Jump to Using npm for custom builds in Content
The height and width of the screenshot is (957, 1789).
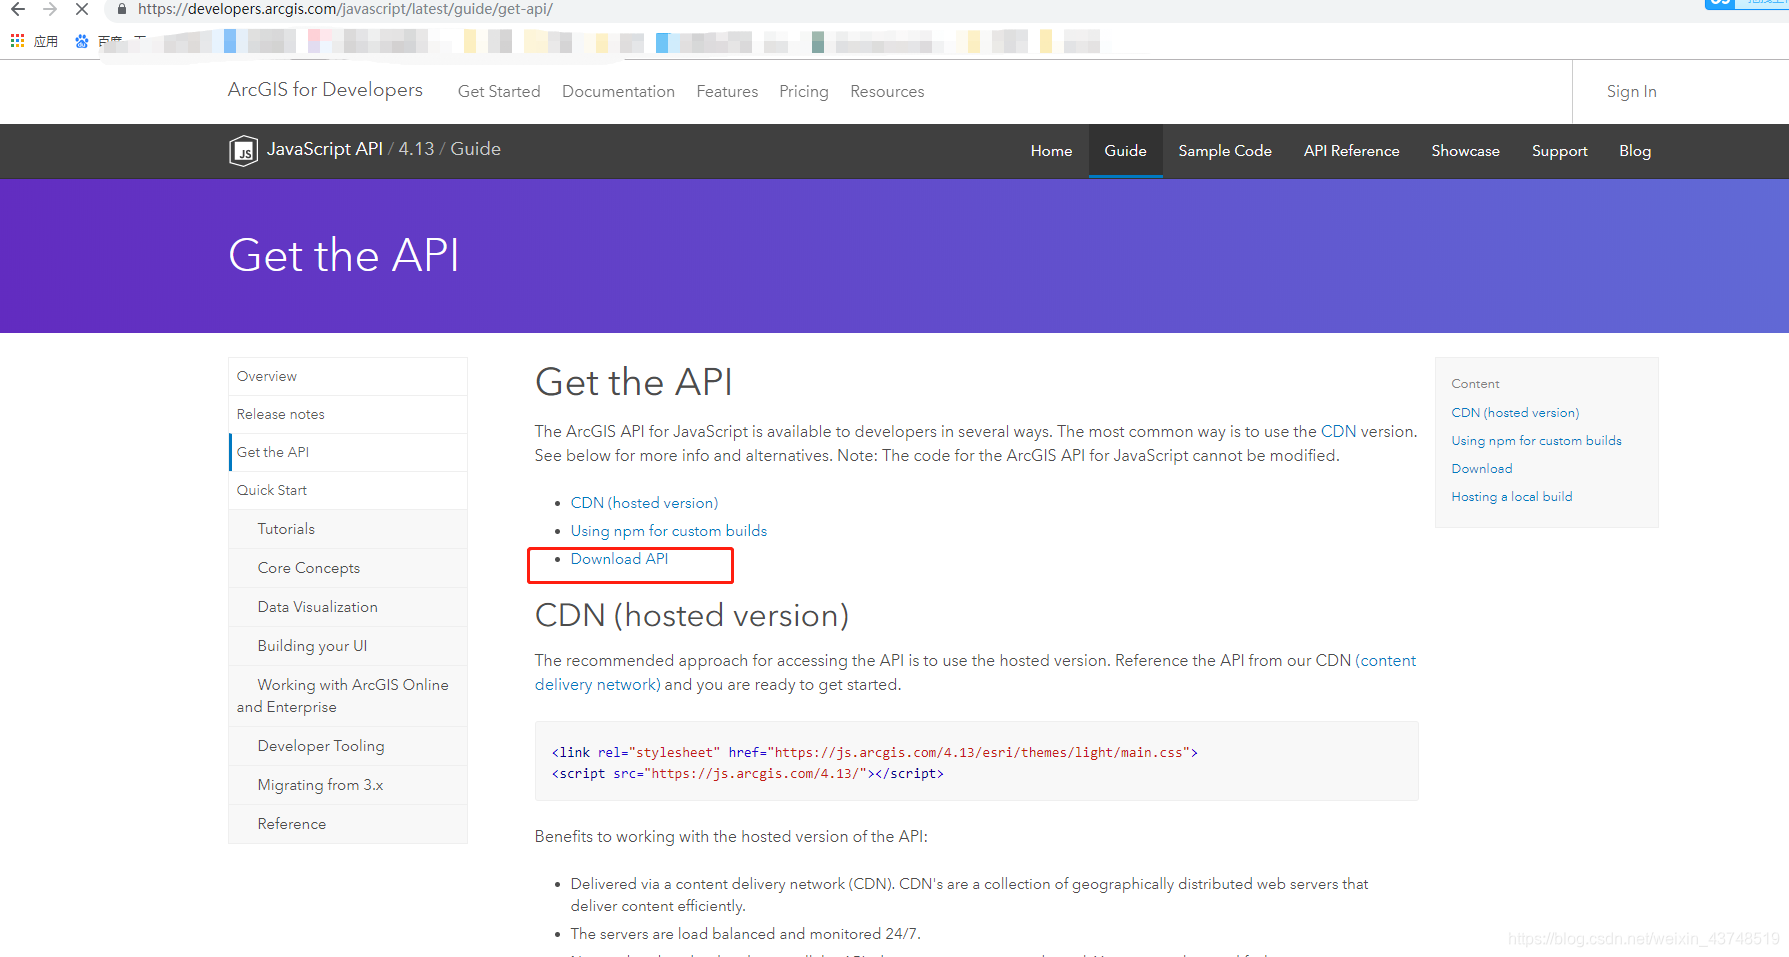coord(1536,441)
